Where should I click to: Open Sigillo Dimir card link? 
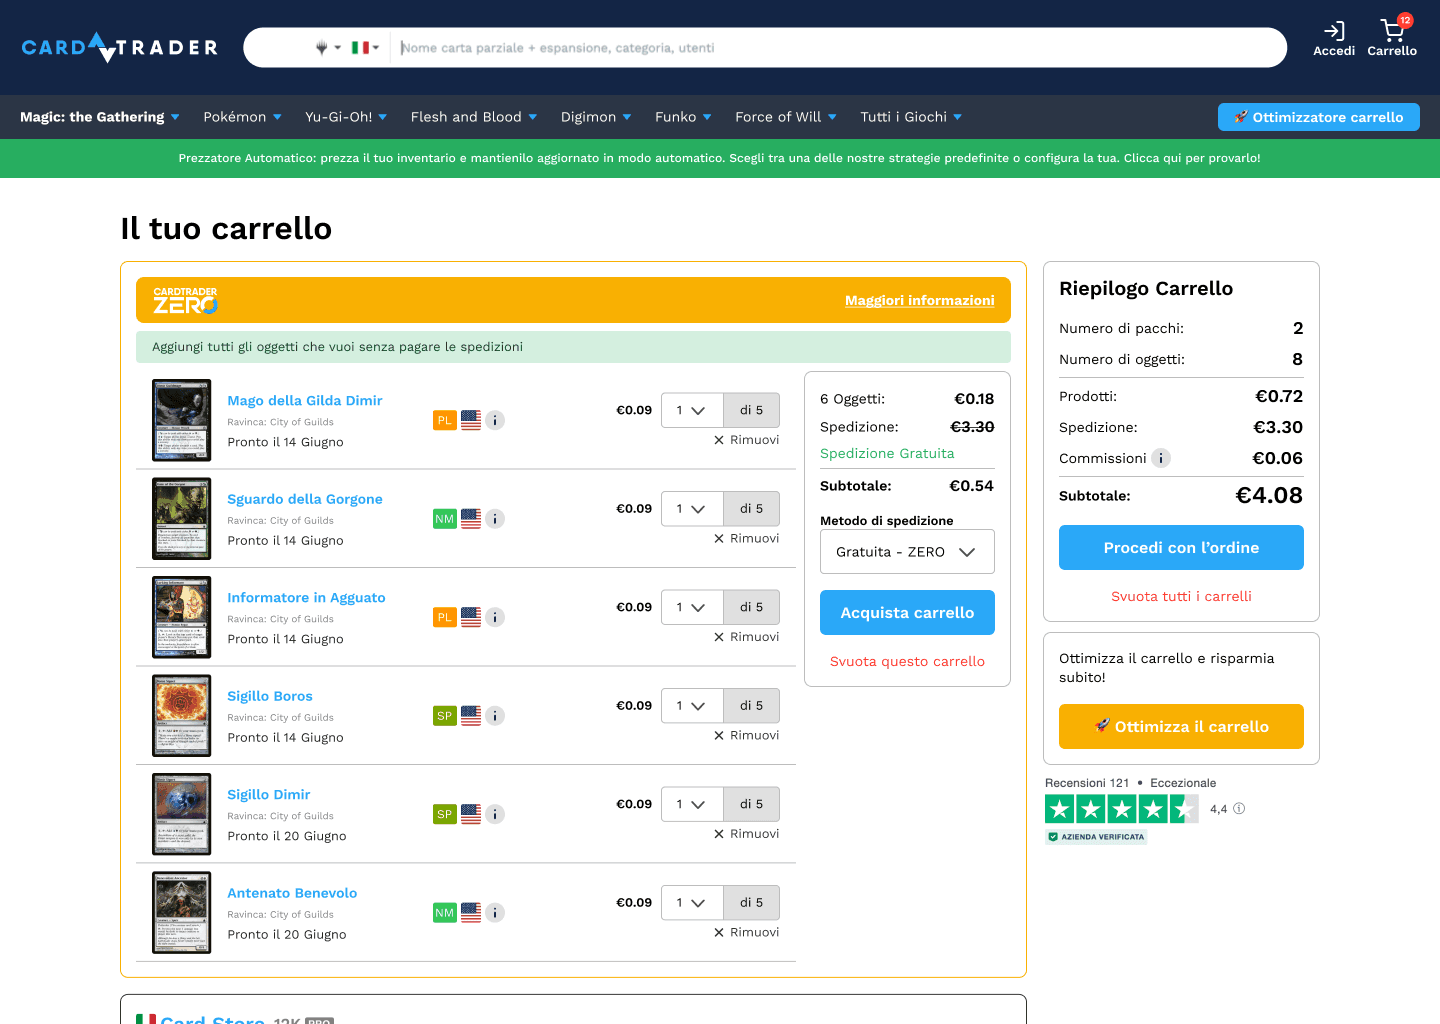coord(269,795)
